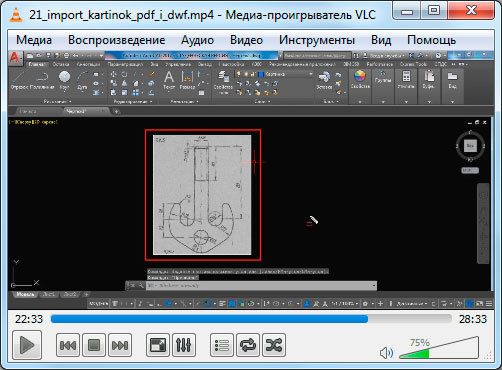Expand the Рисование panel title in video
This screenshot has width=502, height=370.
pyautogui.click(x=57, y=101)
